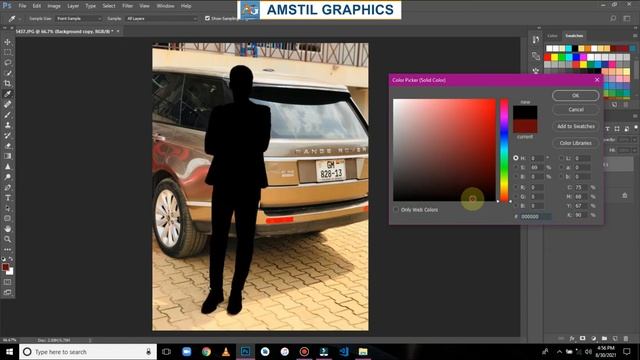The image size is (640, 360).
Task: Select the L lightness radio button
Action: click(562, 158)
